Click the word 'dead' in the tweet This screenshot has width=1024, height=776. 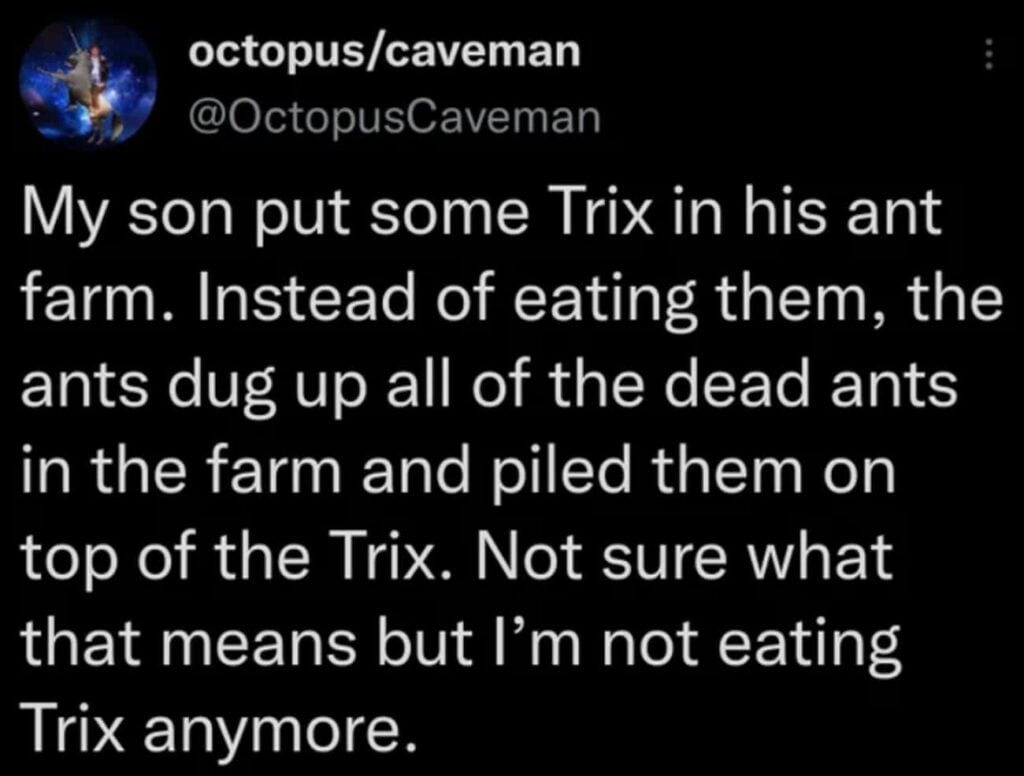click(x=737, y=384)
